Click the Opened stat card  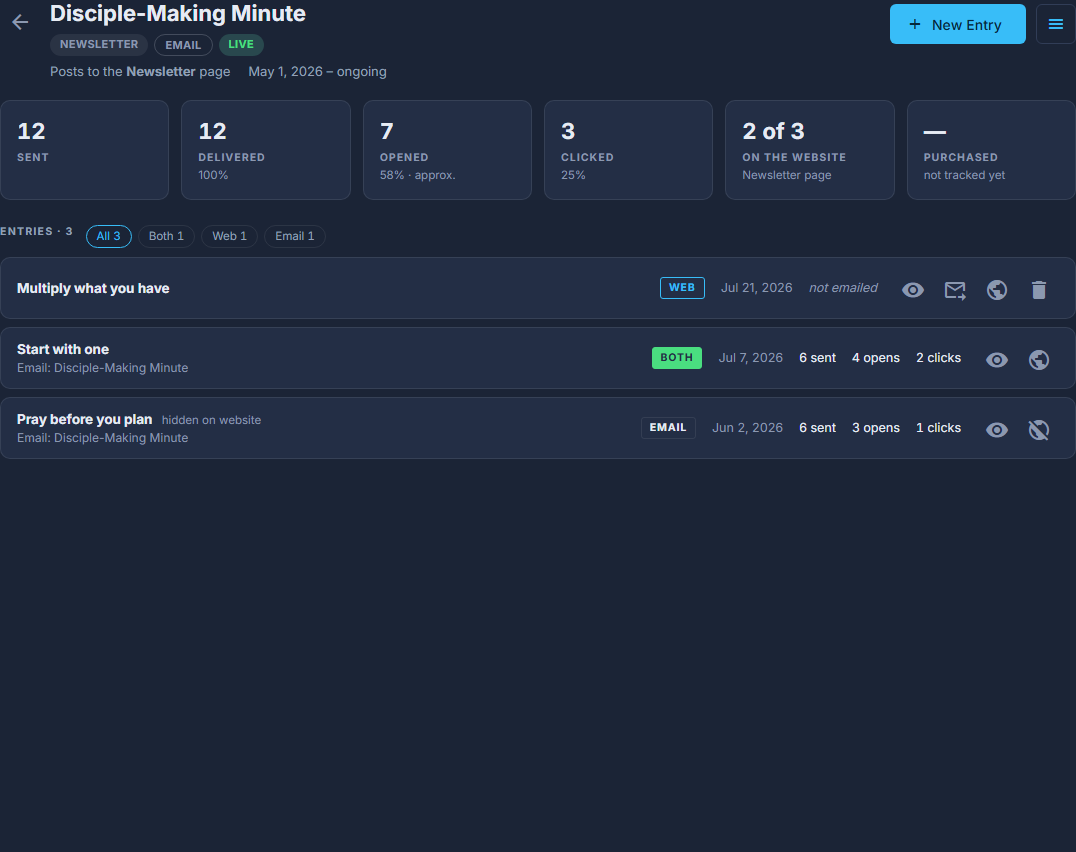tap(447, 150)
